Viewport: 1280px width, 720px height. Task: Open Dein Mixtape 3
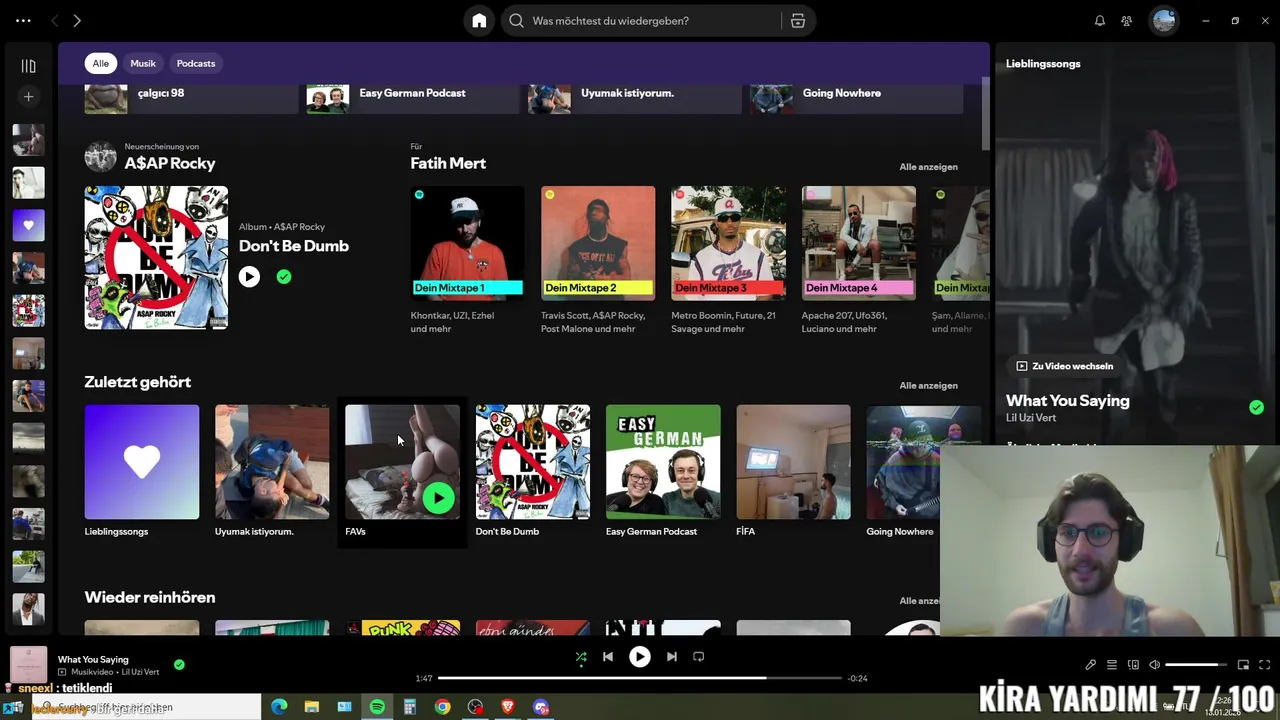[x=728, y=243]
